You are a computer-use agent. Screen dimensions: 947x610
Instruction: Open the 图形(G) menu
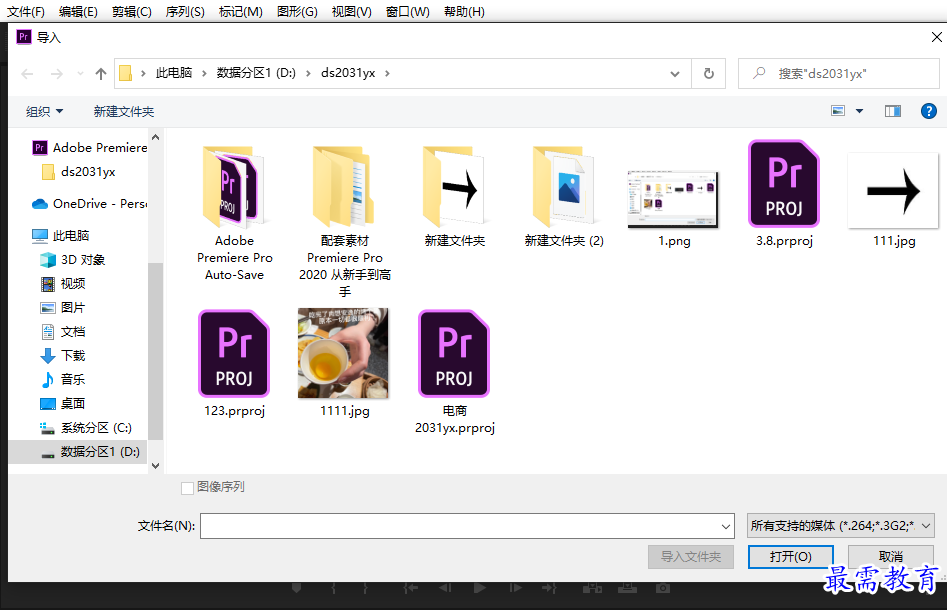coord(297,11)
